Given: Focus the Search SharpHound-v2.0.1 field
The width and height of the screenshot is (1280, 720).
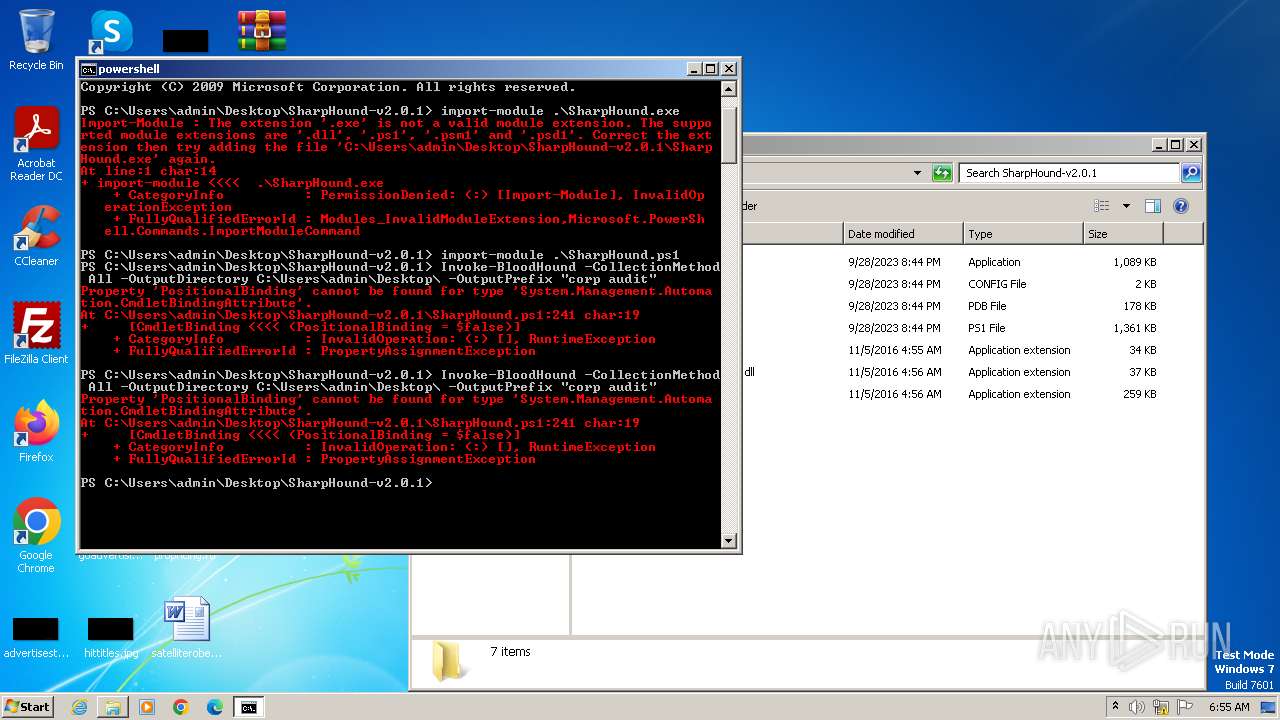Looking at the screenshot, I should click(x=1070, y=173).
